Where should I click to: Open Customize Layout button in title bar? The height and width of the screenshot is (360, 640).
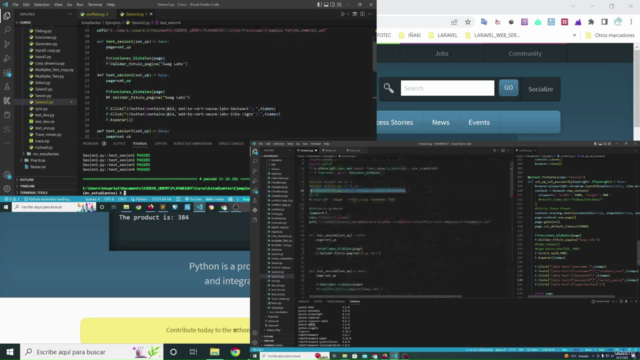(x=339, y=4)
